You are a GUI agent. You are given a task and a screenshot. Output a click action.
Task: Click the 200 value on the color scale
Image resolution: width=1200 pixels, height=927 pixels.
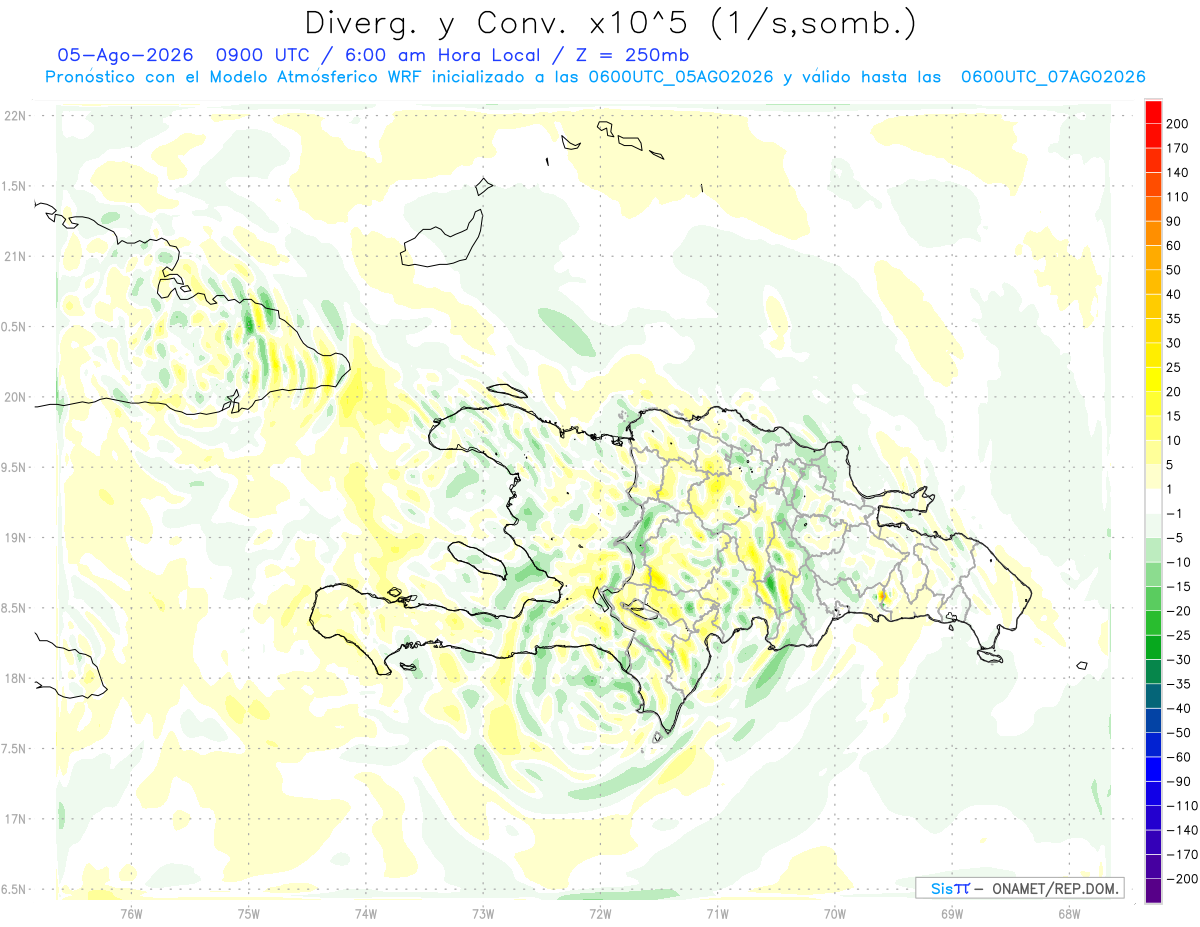tap(1179, 124)
